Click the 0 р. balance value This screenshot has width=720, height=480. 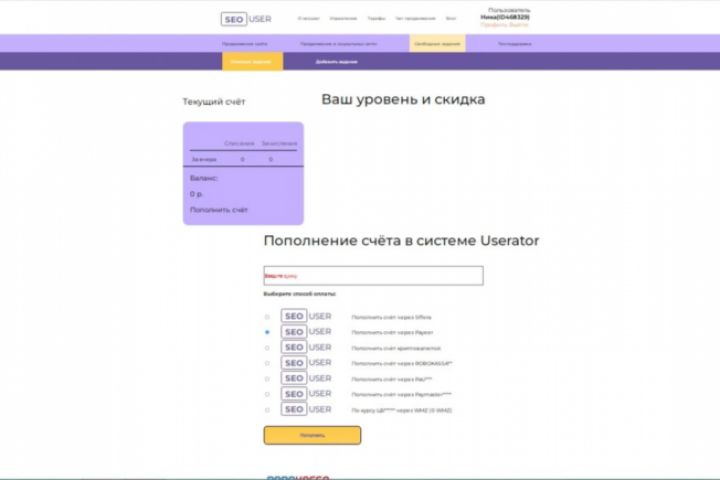[196, 194]
